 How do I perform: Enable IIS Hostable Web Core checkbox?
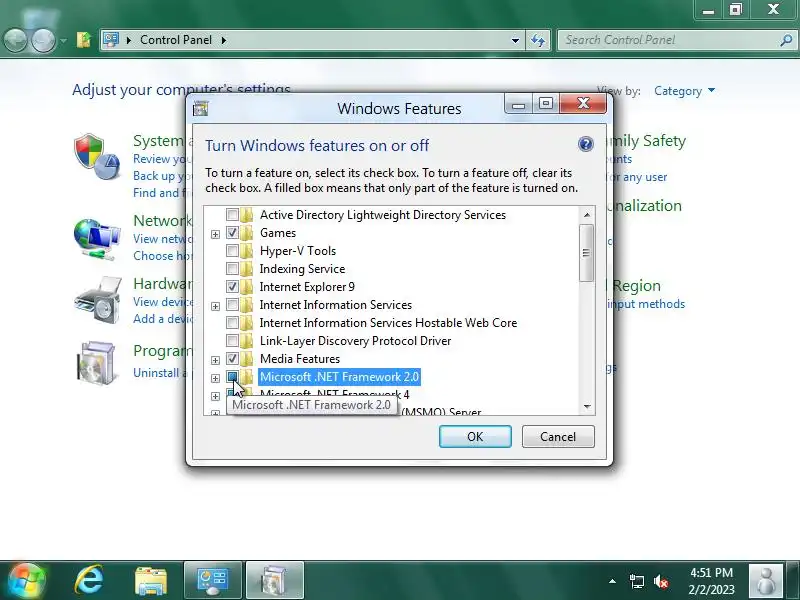pos(232,322)
